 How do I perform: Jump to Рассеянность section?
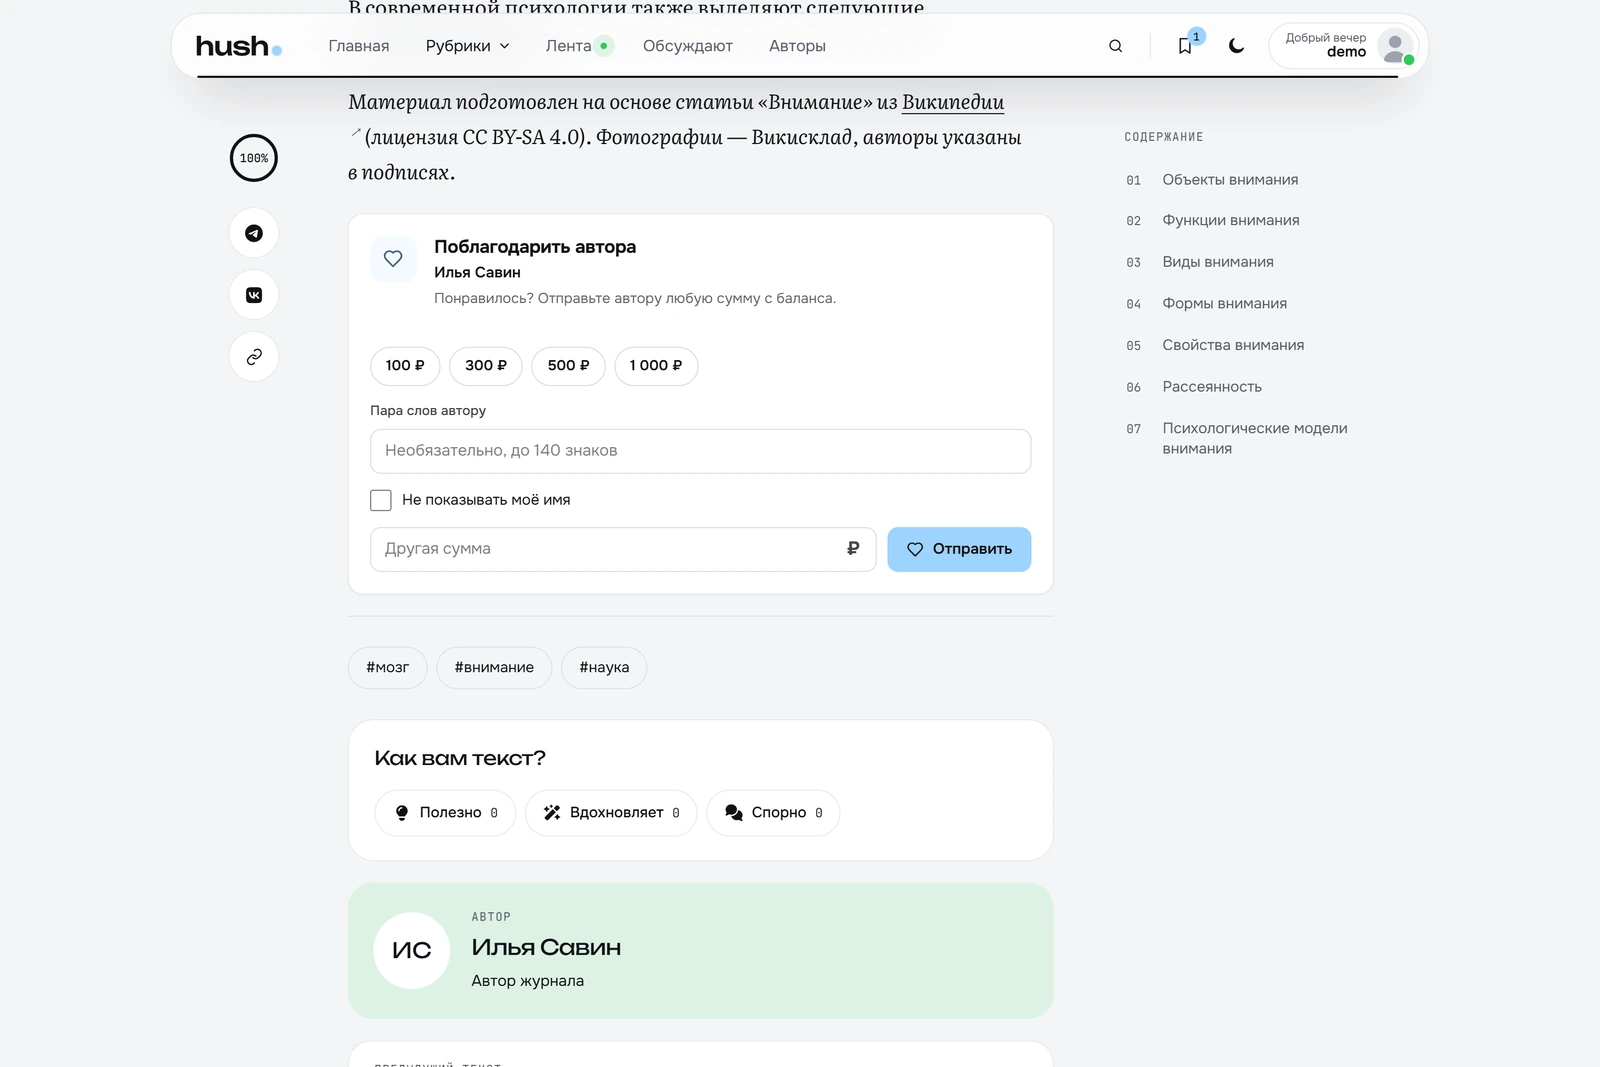(1212, 387)
